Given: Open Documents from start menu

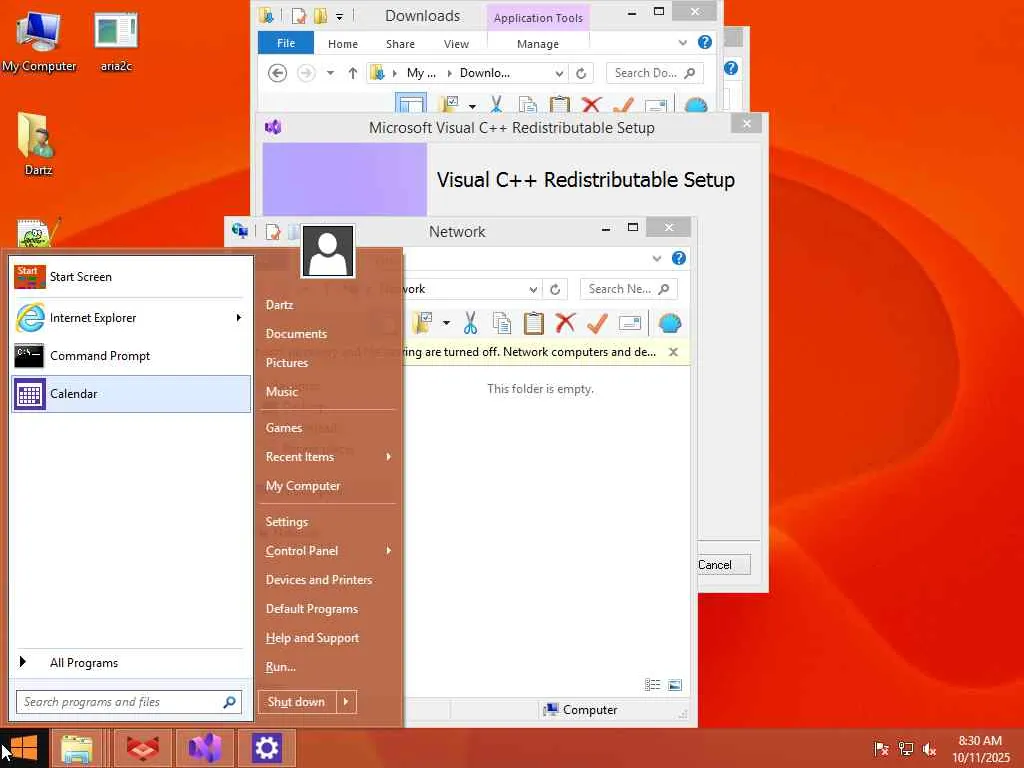Looking at the screenshot, I should [x=296, y=334].
